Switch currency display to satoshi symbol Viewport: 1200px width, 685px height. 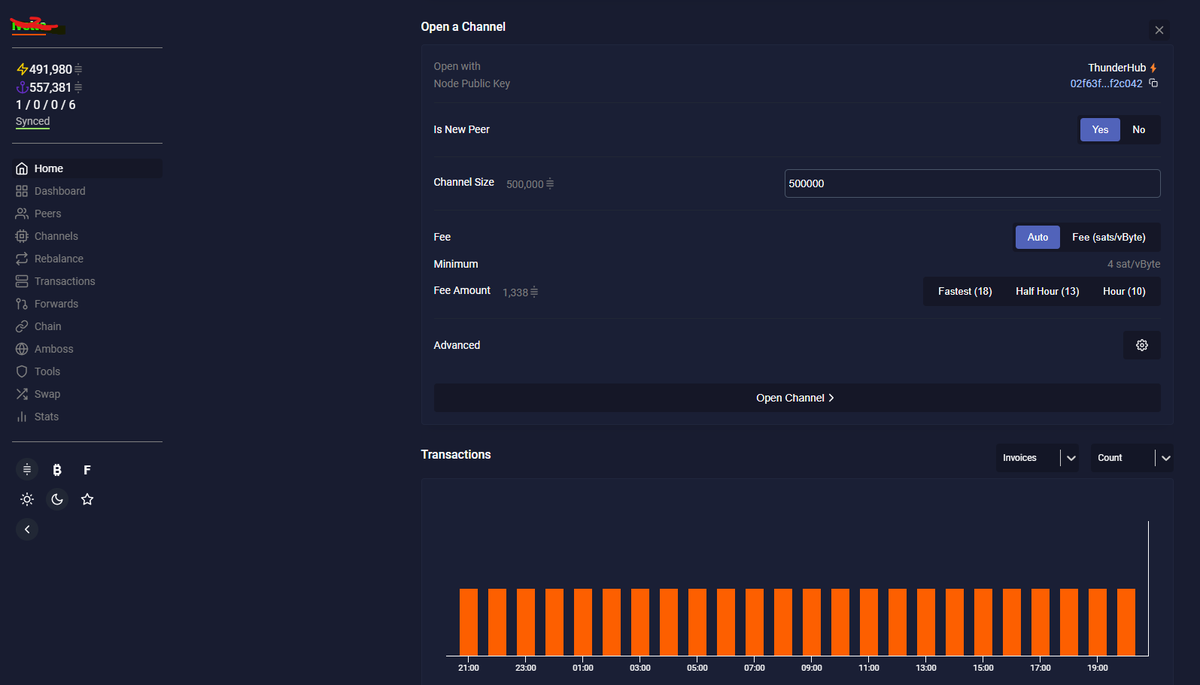click(27, 469)
